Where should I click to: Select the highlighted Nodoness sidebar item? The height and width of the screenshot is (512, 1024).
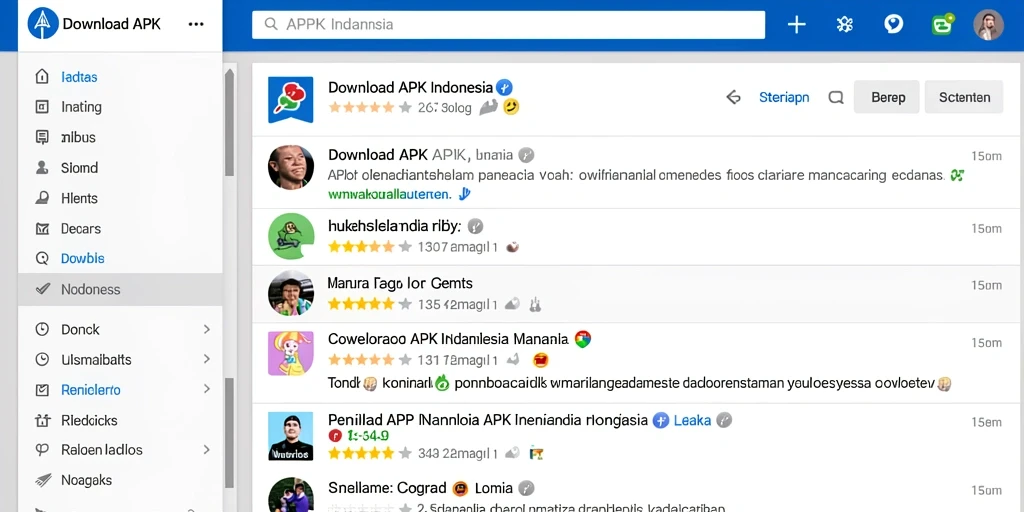tap(120, 289)
